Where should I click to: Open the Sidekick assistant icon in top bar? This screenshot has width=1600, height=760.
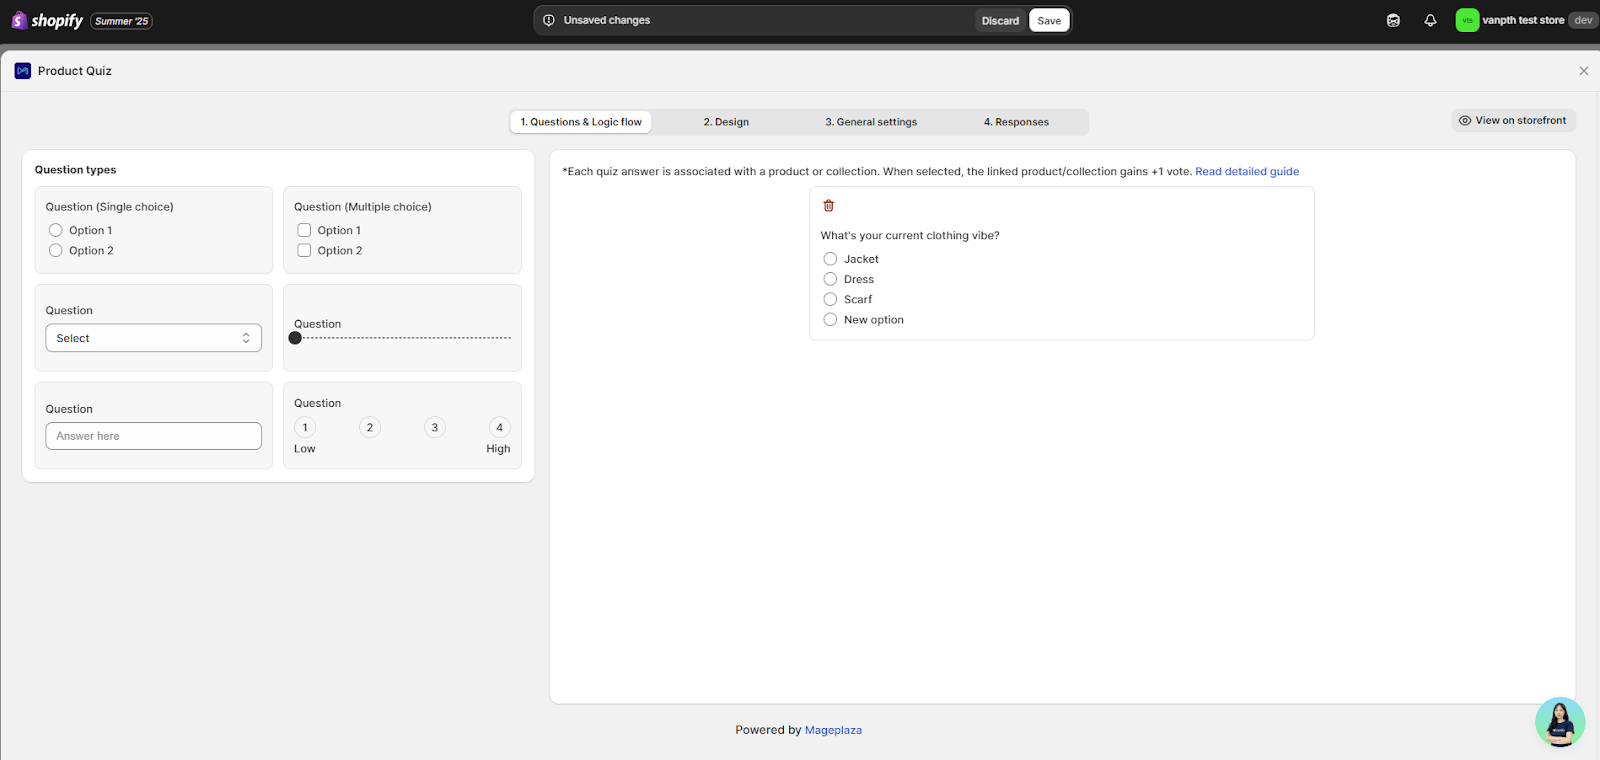point(1393,20)
